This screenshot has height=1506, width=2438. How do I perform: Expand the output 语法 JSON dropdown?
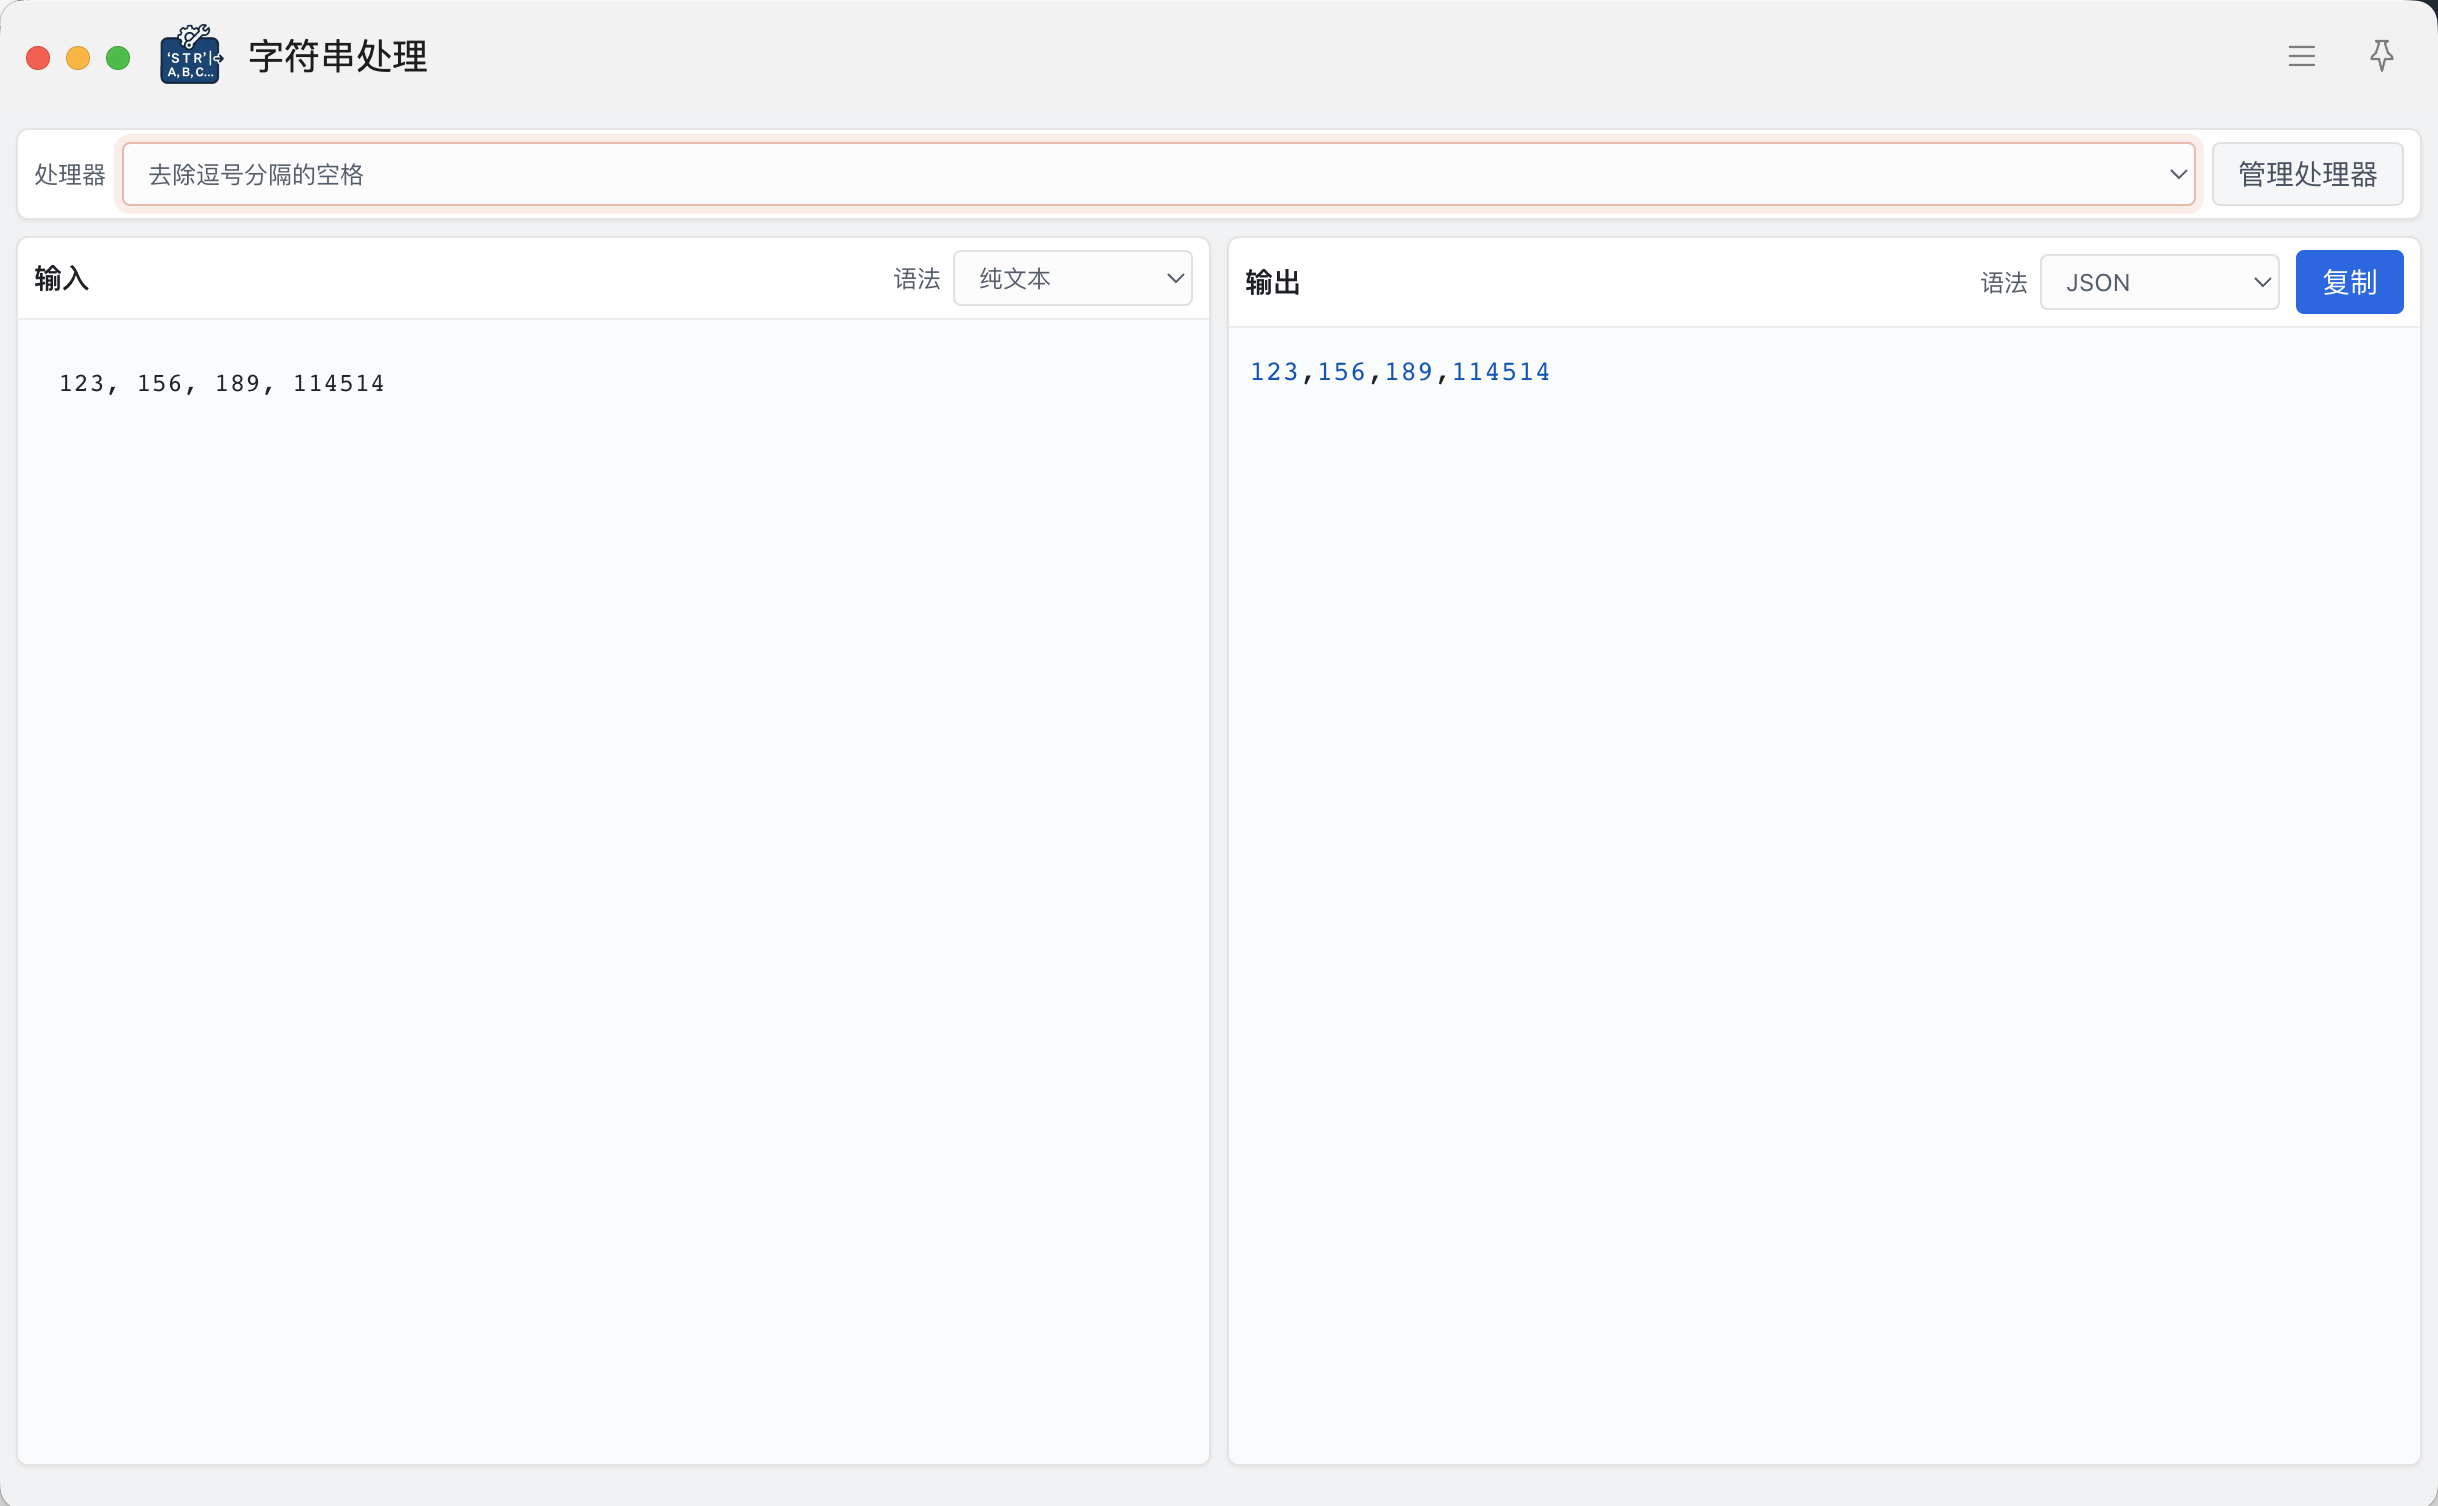pos(2158,282)
